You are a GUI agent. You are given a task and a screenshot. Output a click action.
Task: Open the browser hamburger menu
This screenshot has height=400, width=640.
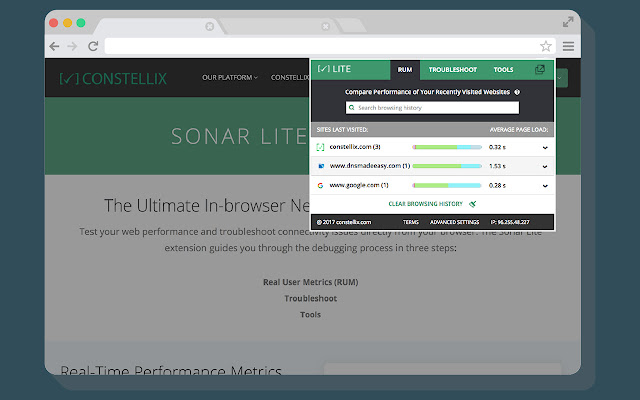coord(568,46)
